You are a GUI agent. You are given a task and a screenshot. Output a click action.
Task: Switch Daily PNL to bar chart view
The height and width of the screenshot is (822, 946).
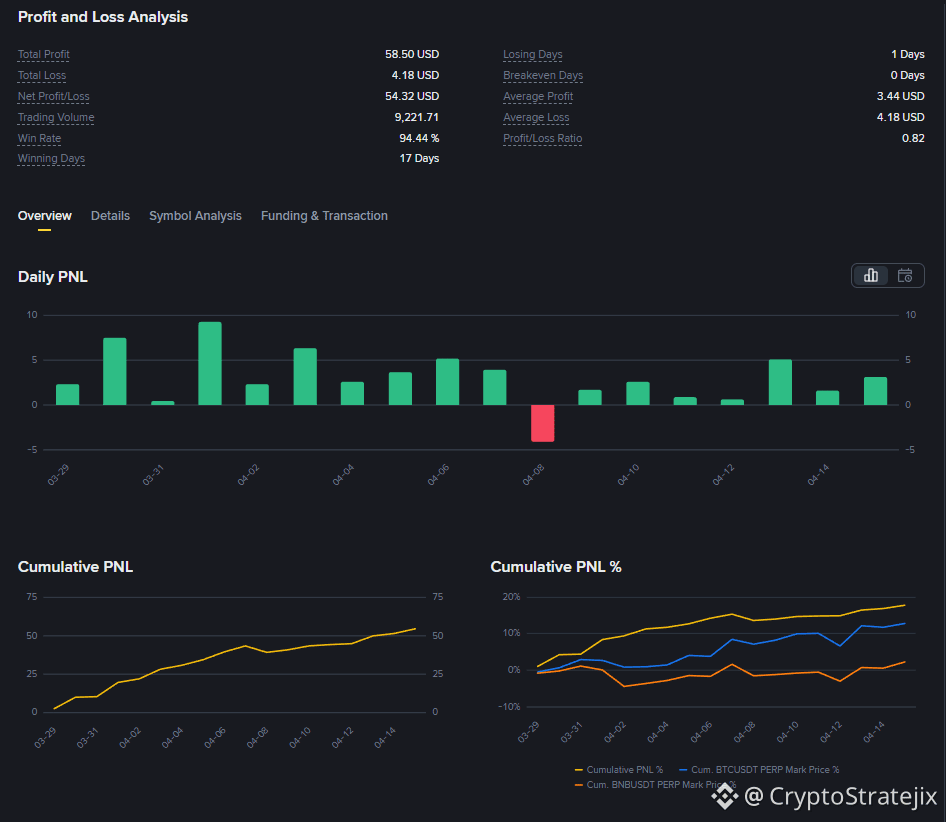[x=871, y=276]
